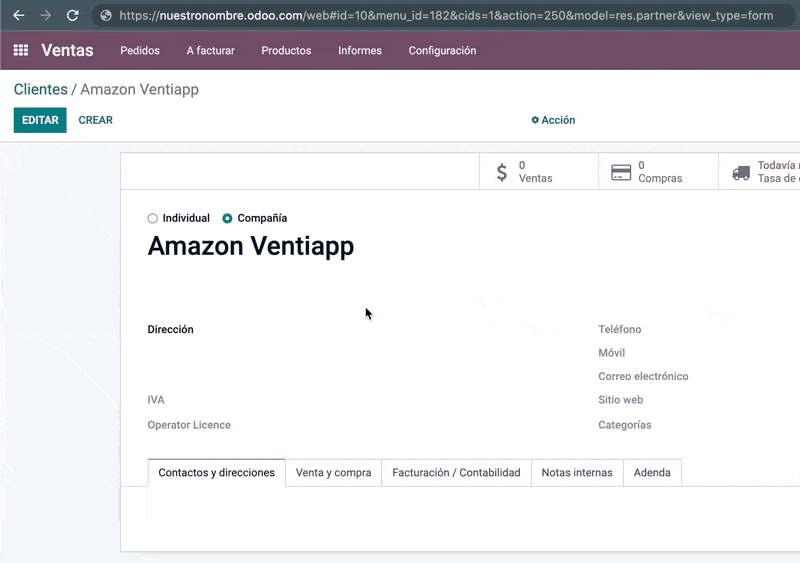Click the delivery truck icon
Screen dimensions: 800x563
tap(741, 173)
